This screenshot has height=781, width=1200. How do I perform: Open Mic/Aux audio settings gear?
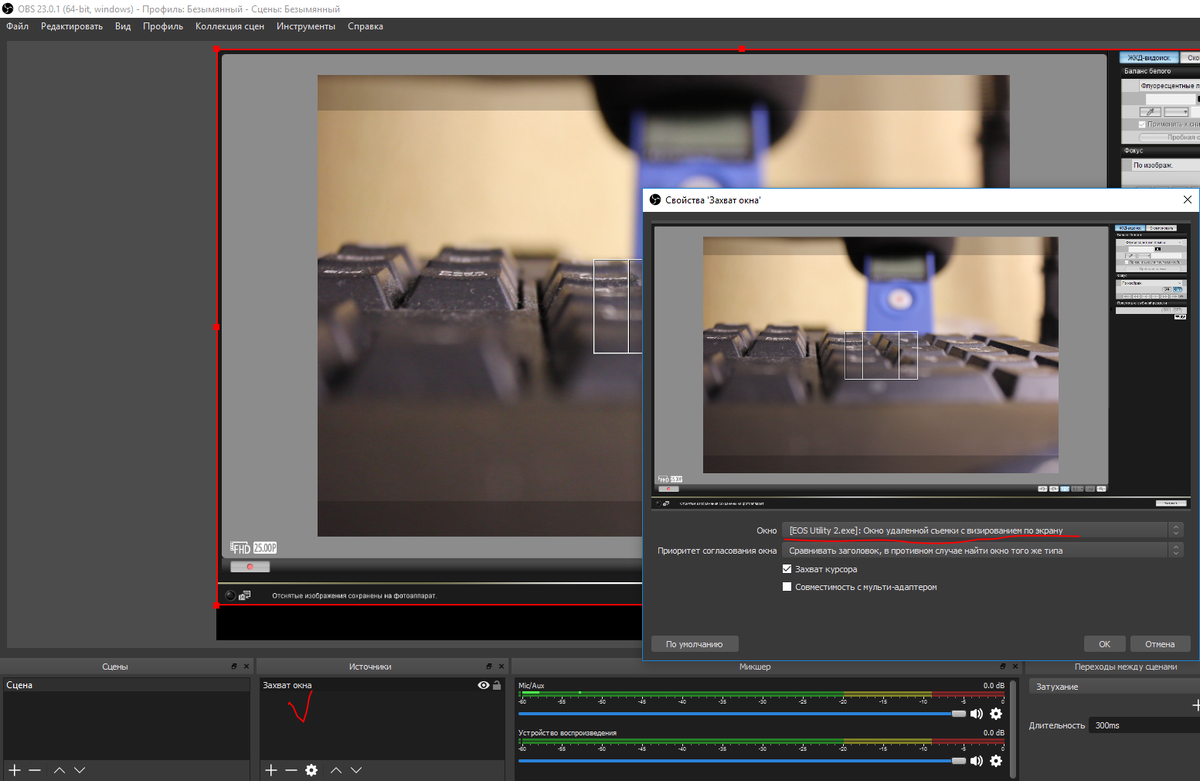(x=995, y=714)
